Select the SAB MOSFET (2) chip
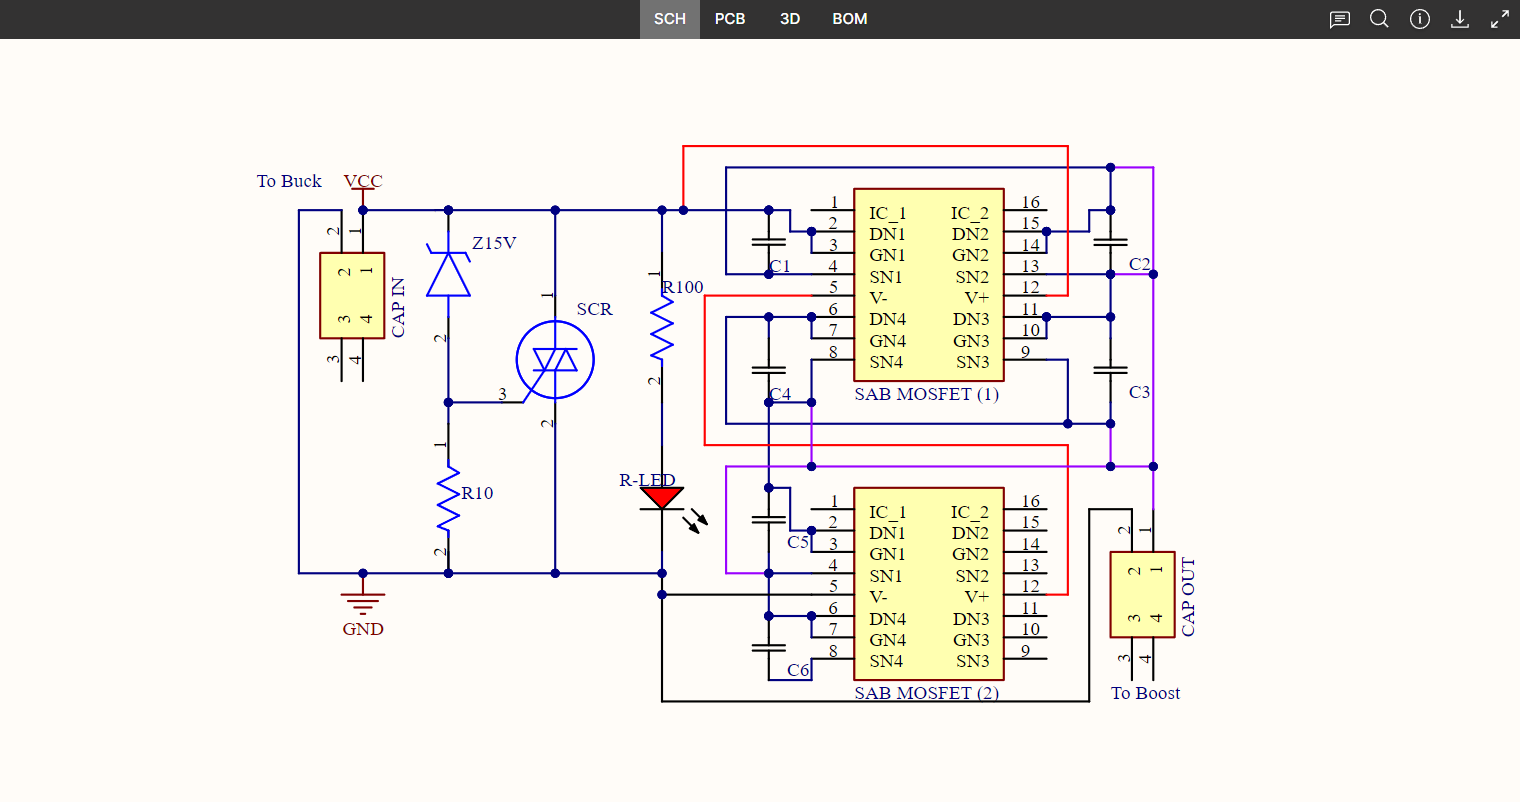Image resolution: width=1520 pixels, height=802 pixels. (928, 581)
